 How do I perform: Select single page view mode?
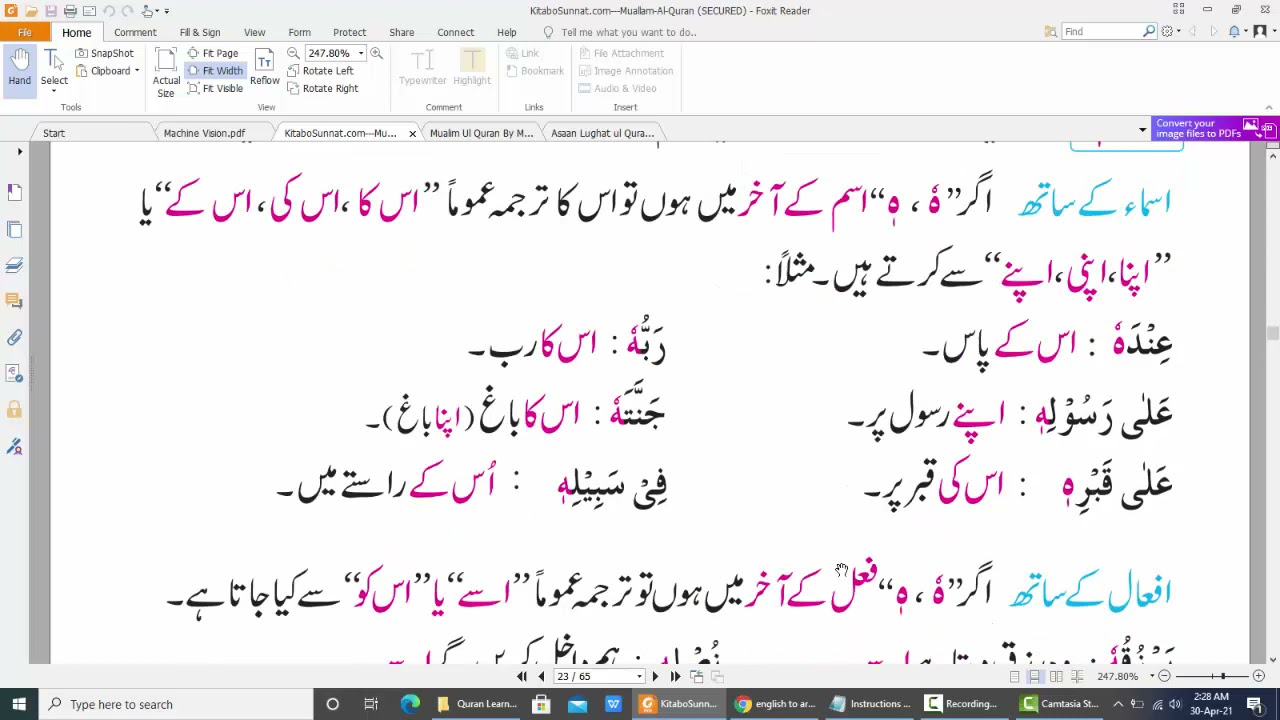pyautogui.click(x=1014, y=677)
